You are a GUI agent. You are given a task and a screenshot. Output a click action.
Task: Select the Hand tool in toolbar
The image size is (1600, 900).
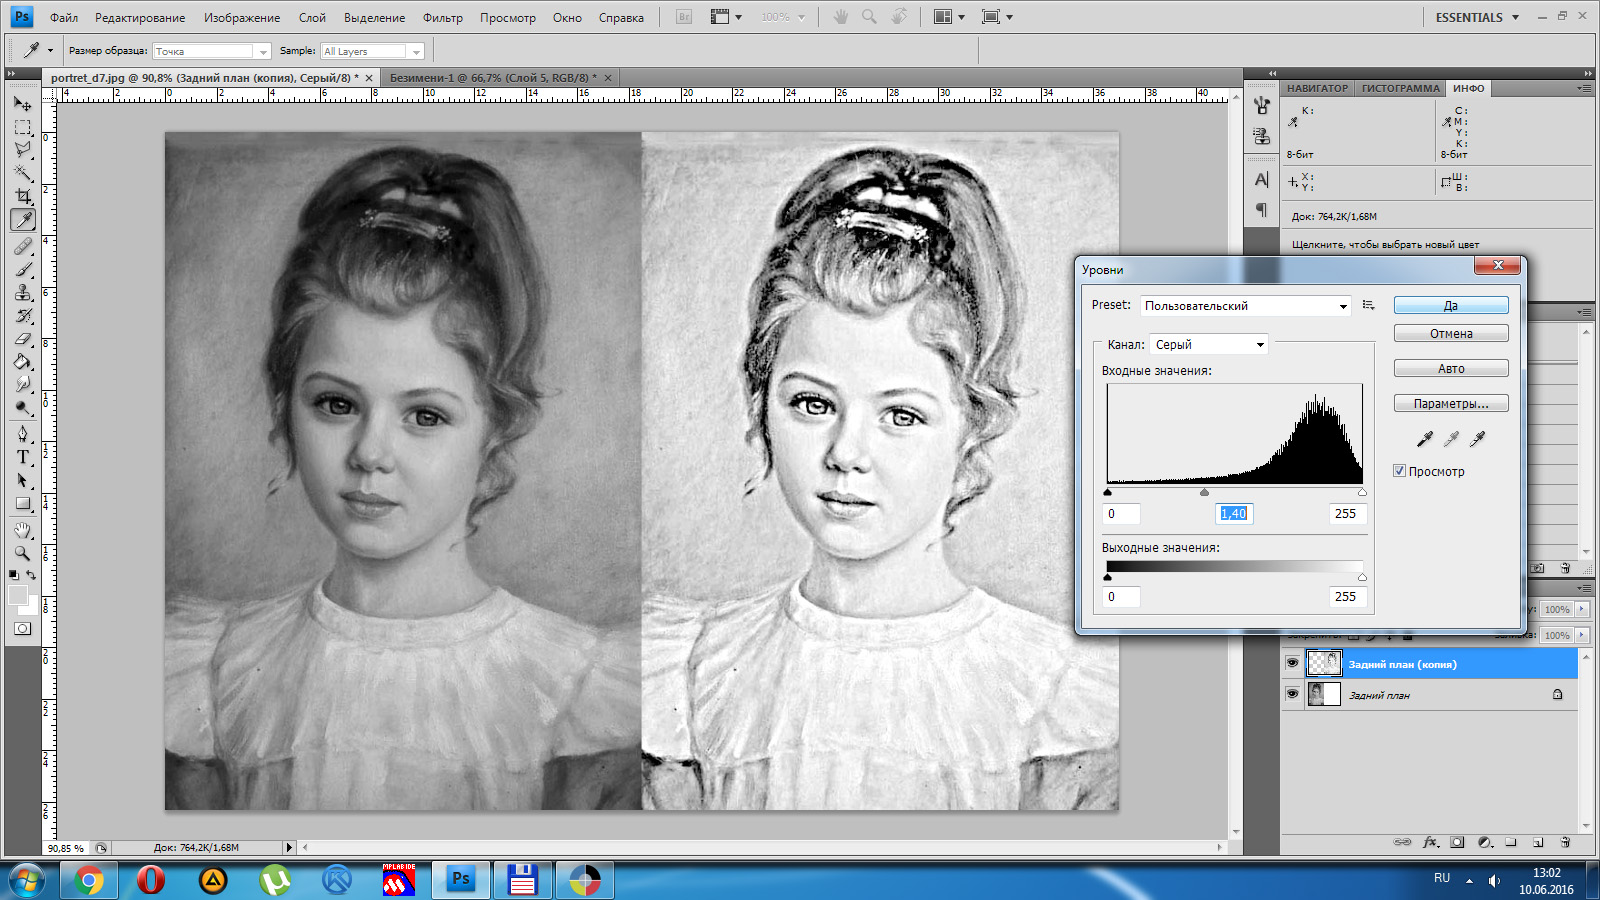(x=23, y=529)
